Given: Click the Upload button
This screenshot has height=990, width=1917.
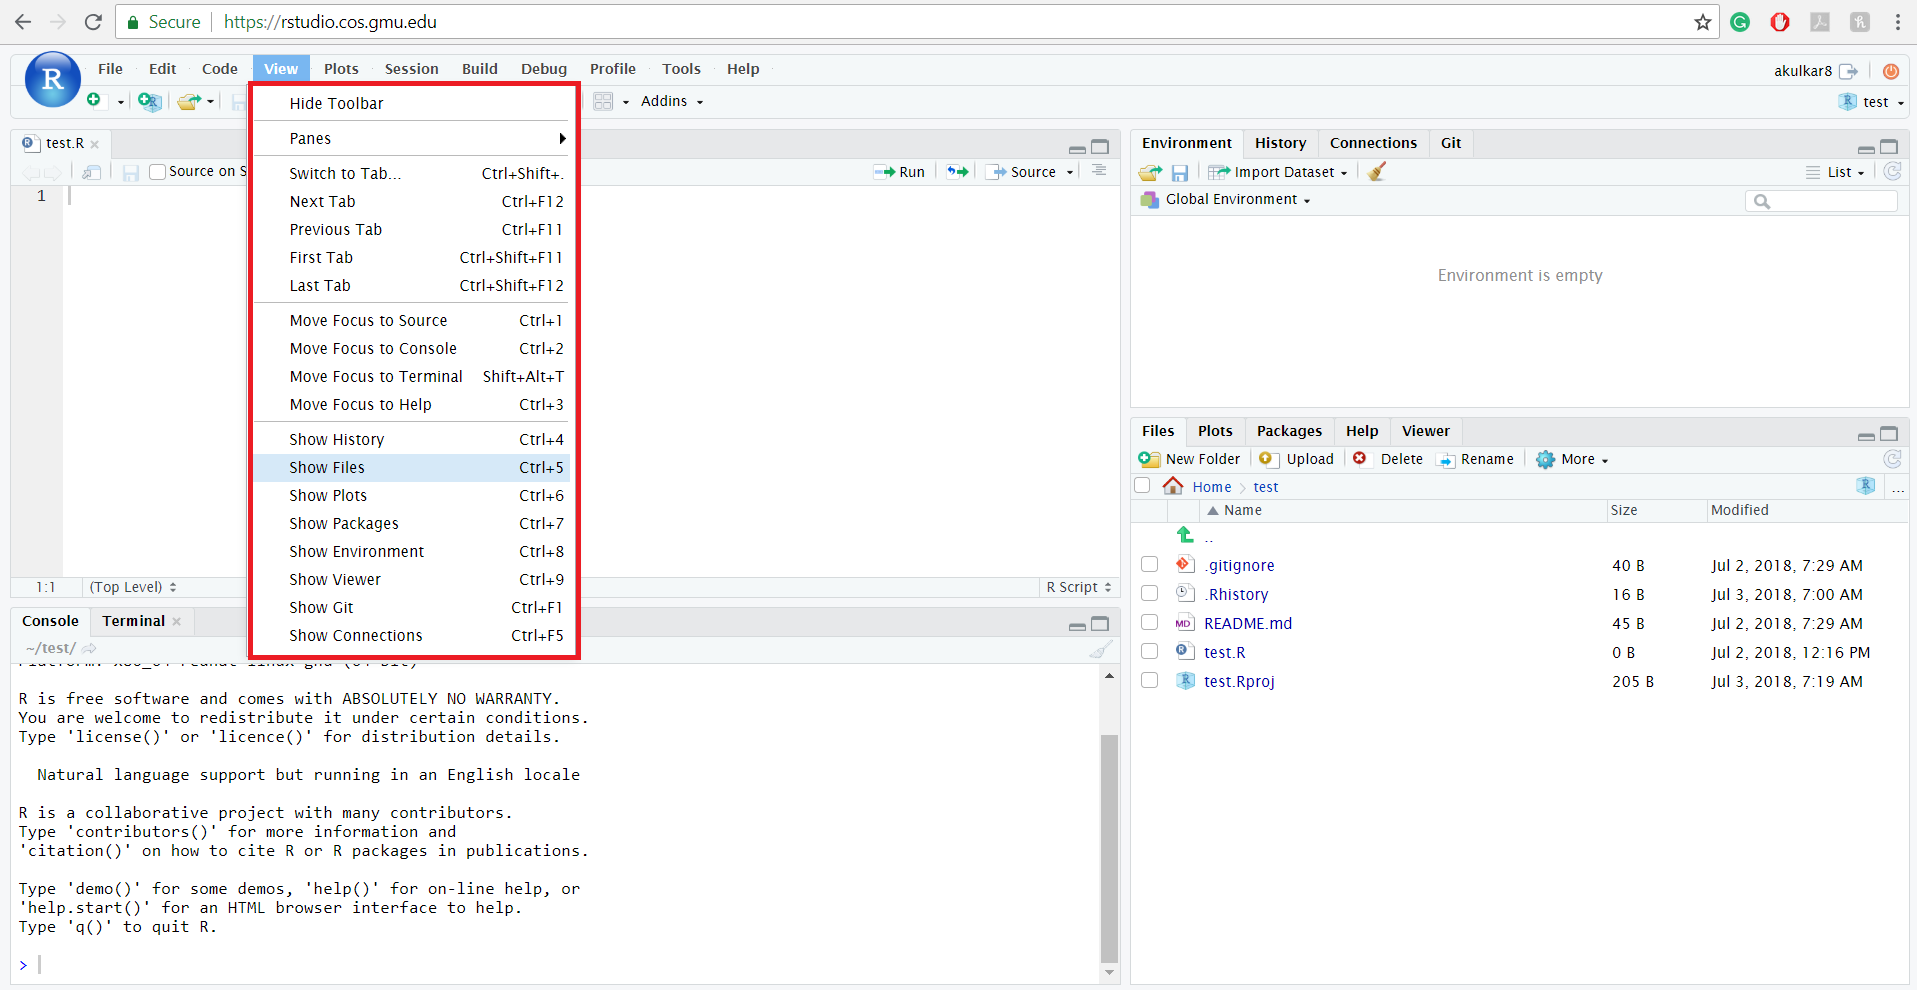Looking at the screenshot, I should 1297,459.
